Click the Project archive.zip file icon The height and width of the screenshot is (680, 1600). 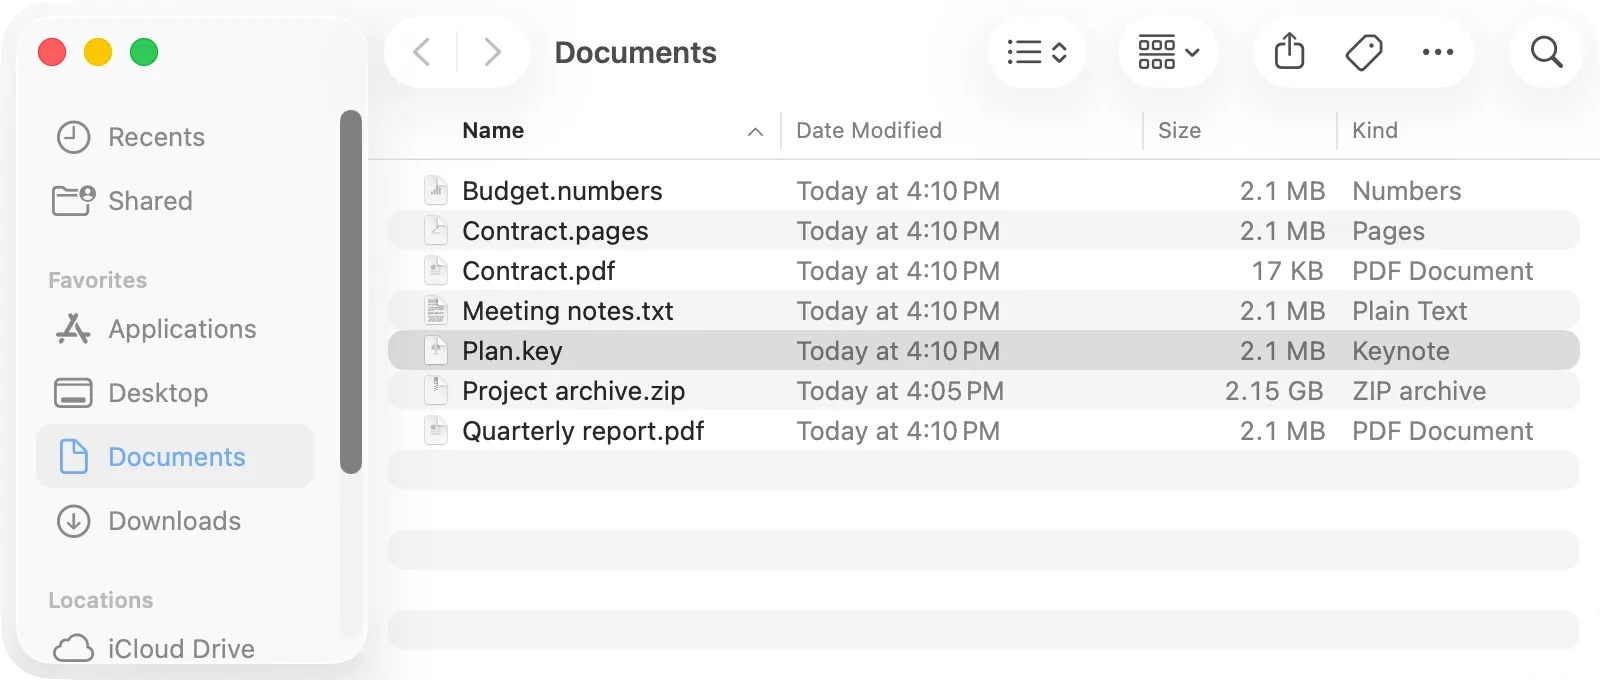click(436, 390)
